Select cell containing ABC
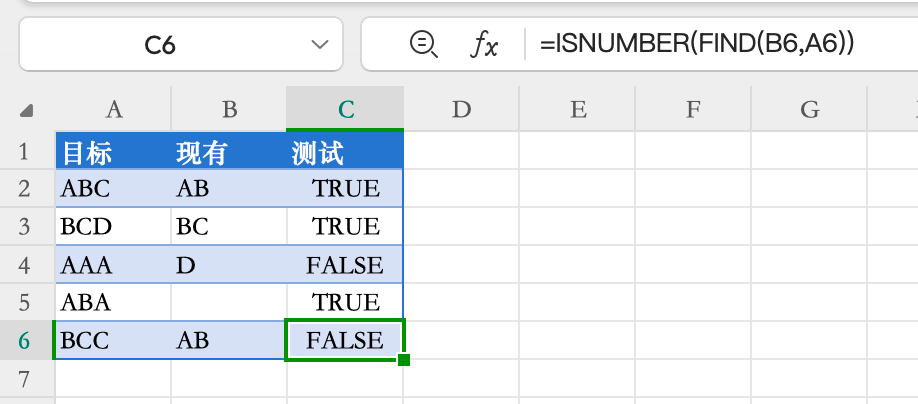Screen dimensions: 918x404 [x=113, y=189]
